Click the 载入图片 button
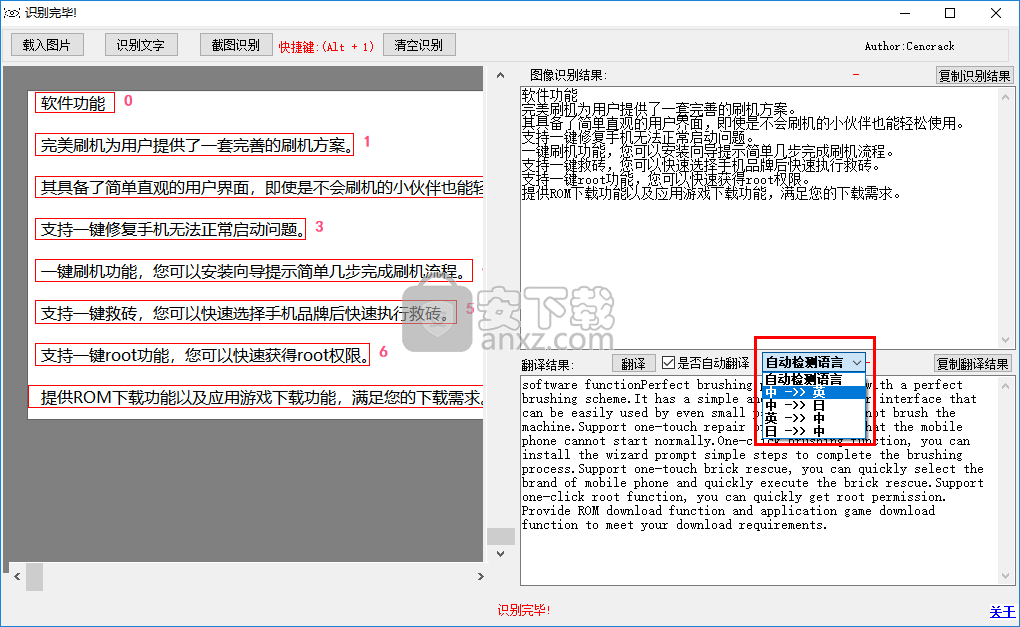This screenshot has height=627, width=1020. [47, 45]
